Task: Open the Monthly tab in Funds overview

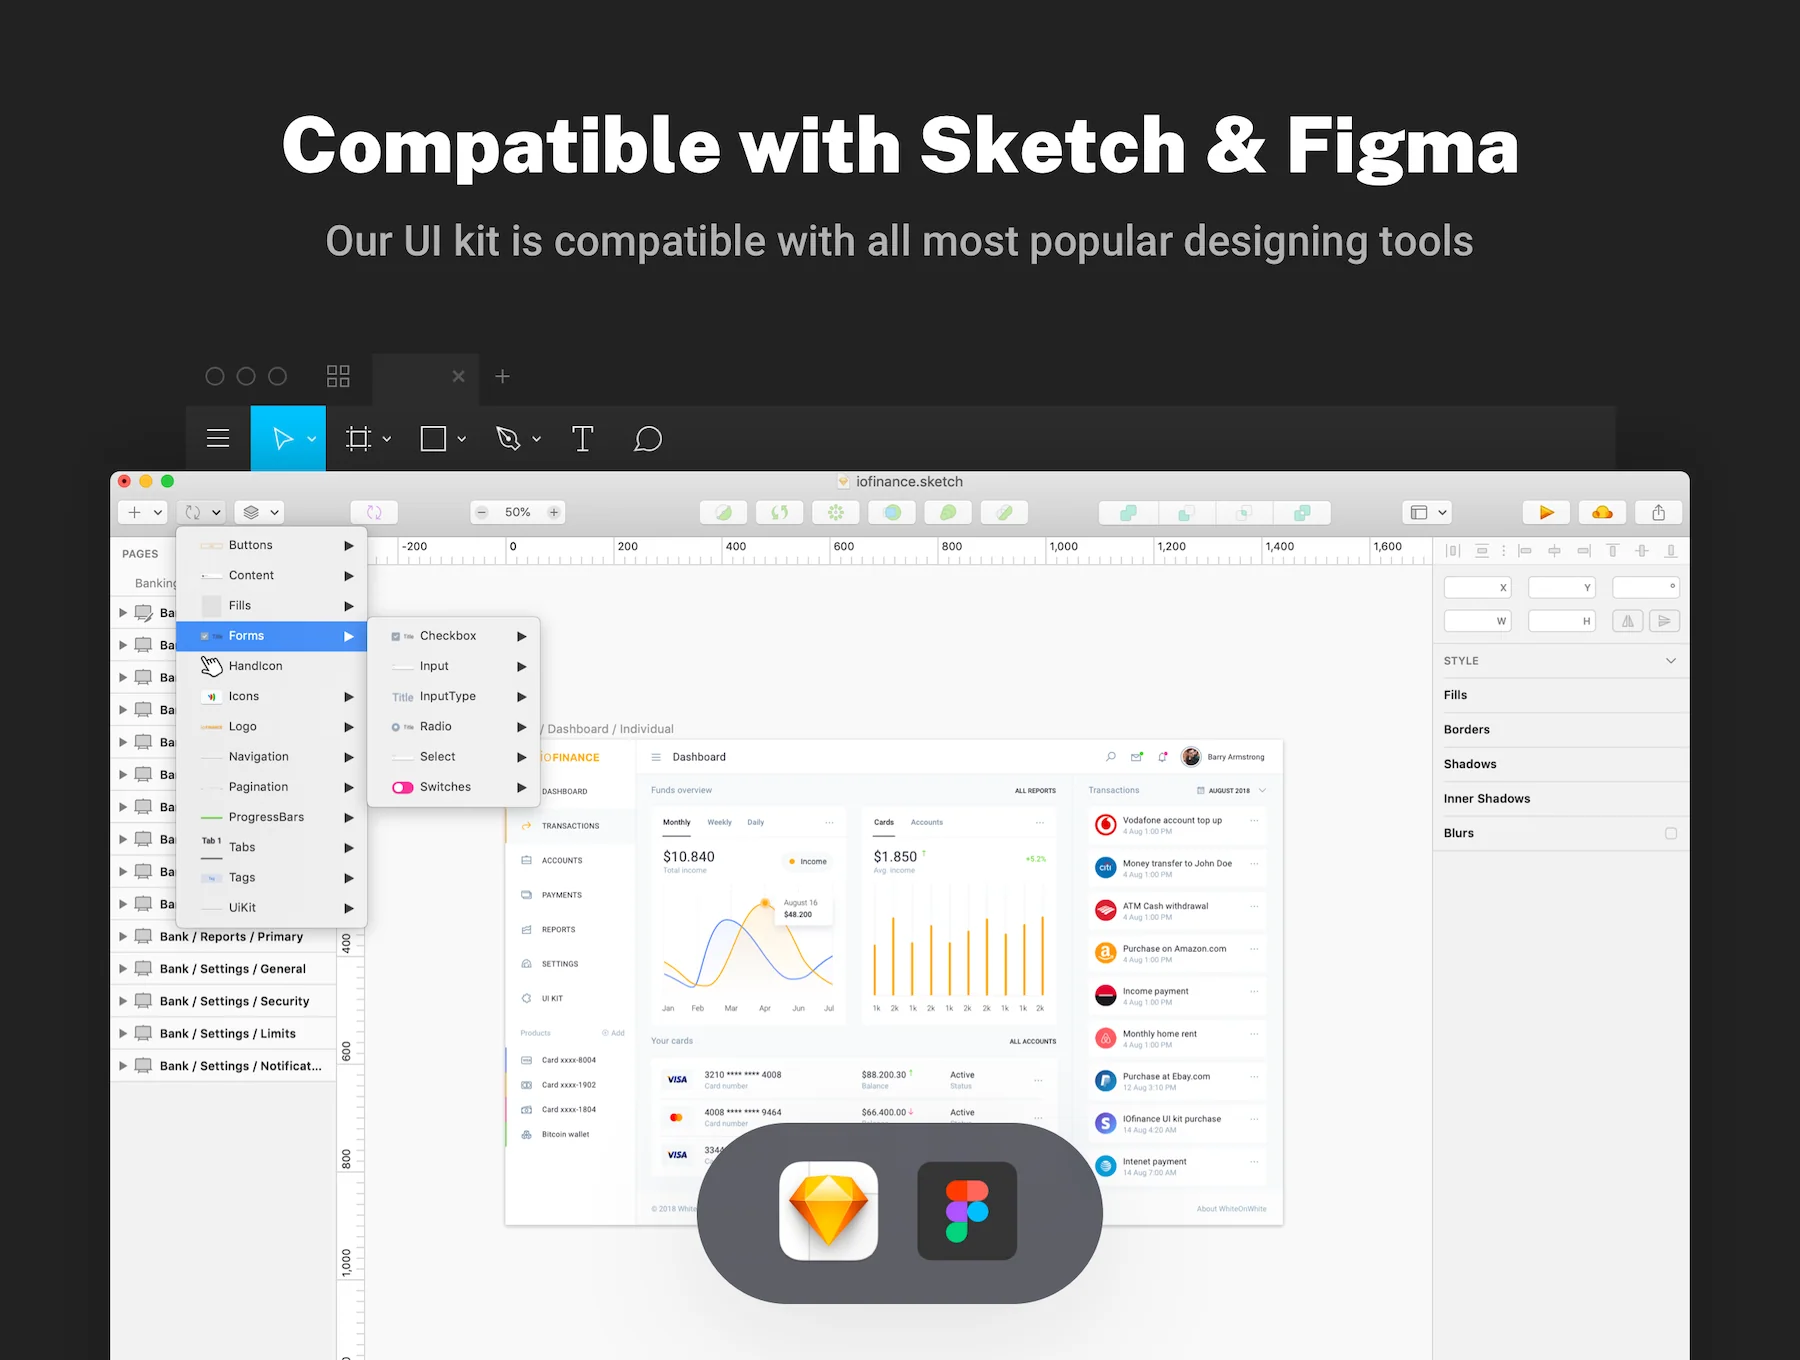Action: pos(677,823)
